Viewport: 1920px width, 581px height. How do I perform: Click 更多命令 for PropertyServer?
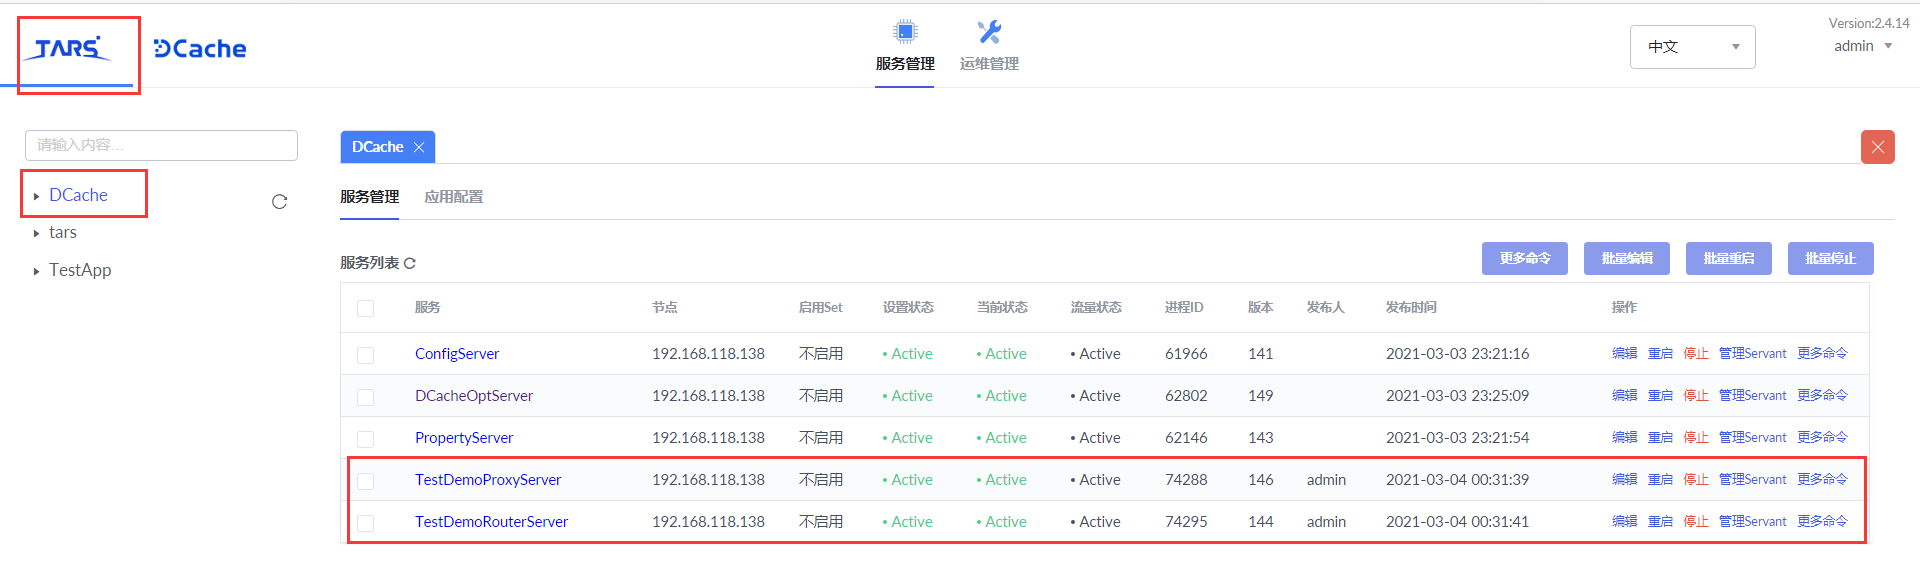click(1822, 437)
